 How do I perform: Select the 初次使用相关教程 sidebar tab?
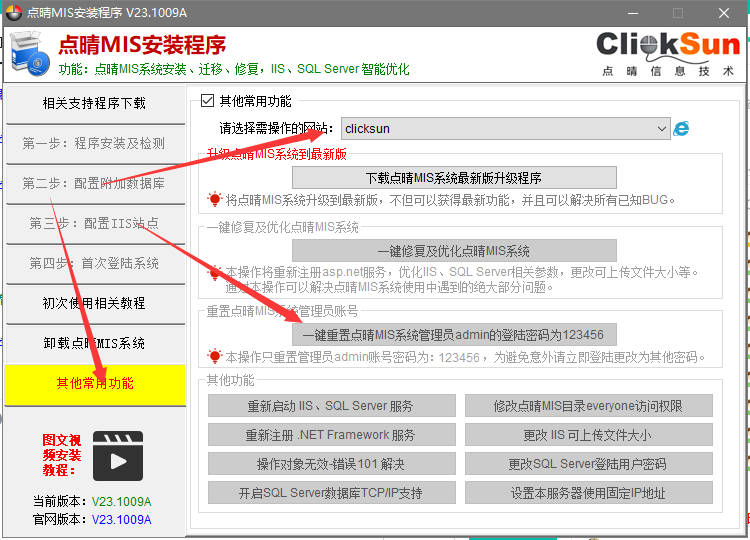click(x=95, y=304)
